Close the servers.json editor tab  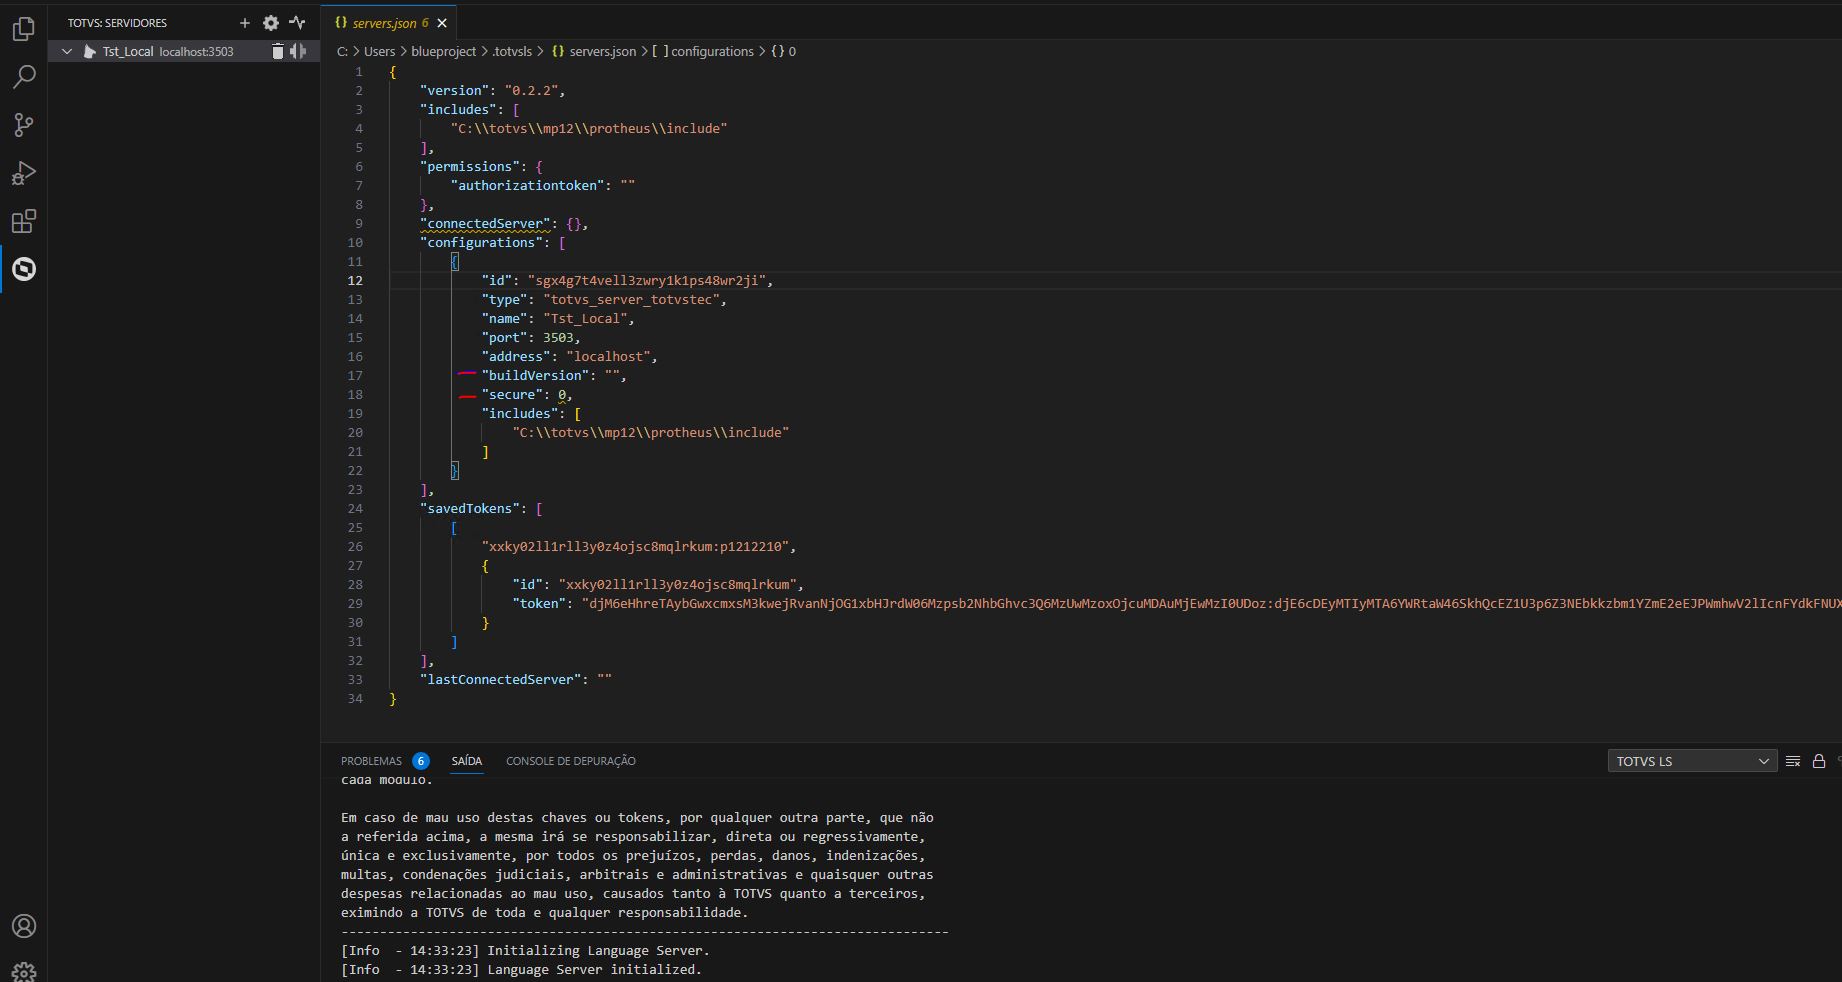pos(442,22)
